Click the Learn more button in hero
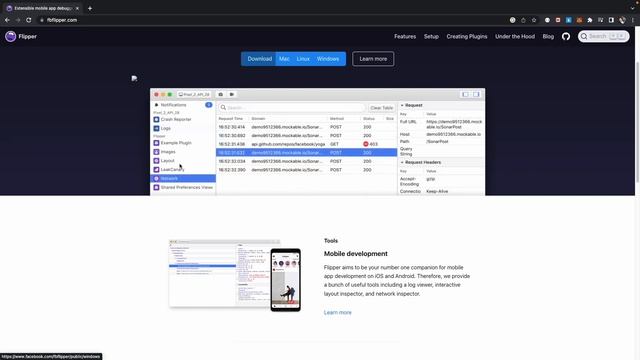Image resolution: width=640 pixels, height=360 pixels. [x=373, y=59]
